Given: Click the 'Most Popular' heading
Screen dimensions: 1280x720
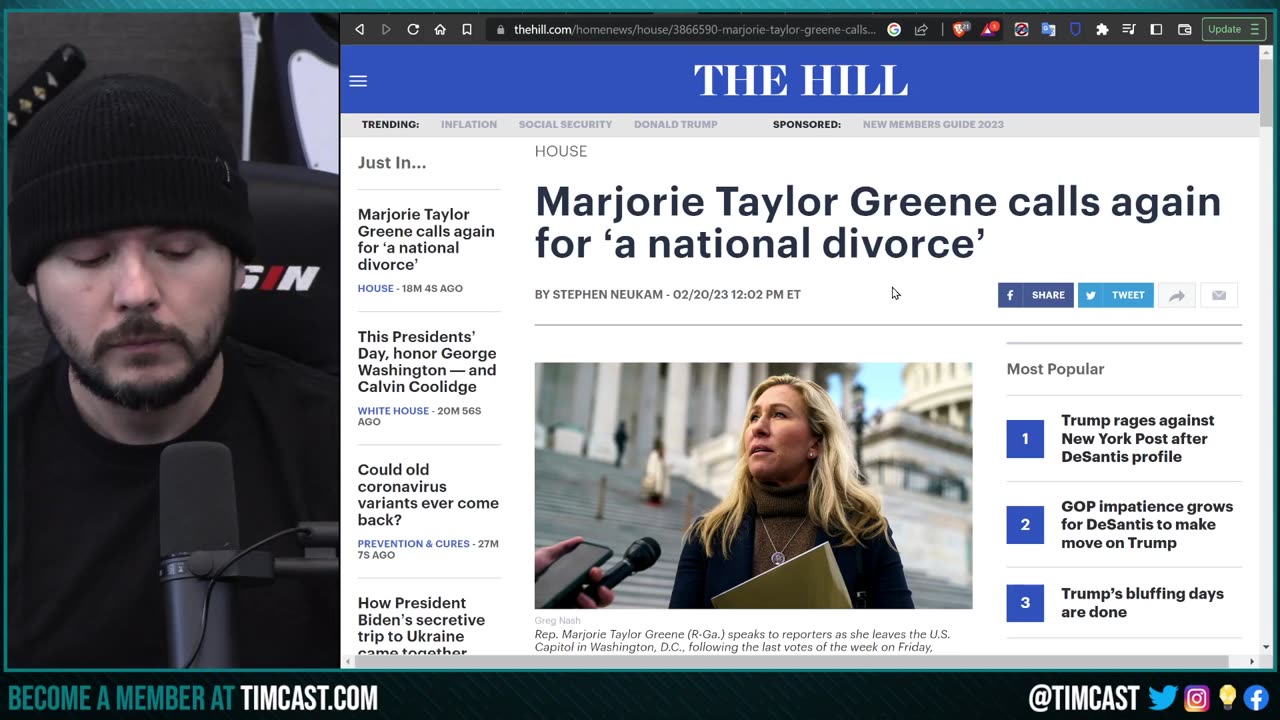Looking at the screenshot, I should (x=1055, y=369).
